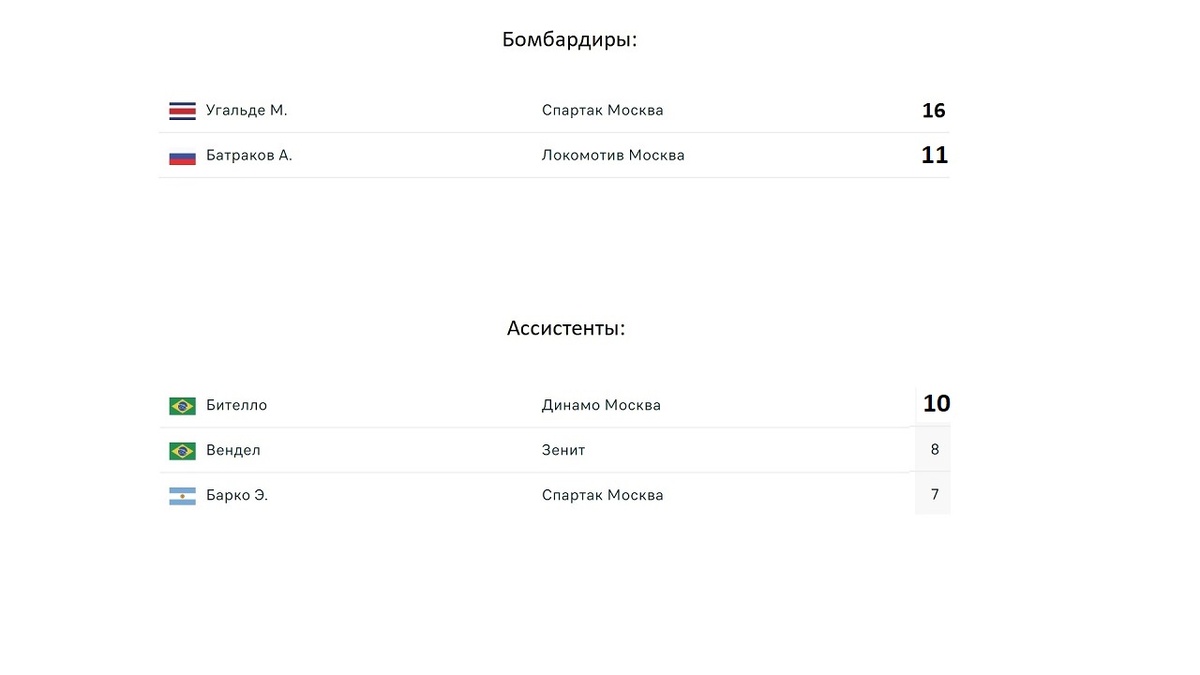
Task: Open player Батраков А. profile
Action: [249, 156]
